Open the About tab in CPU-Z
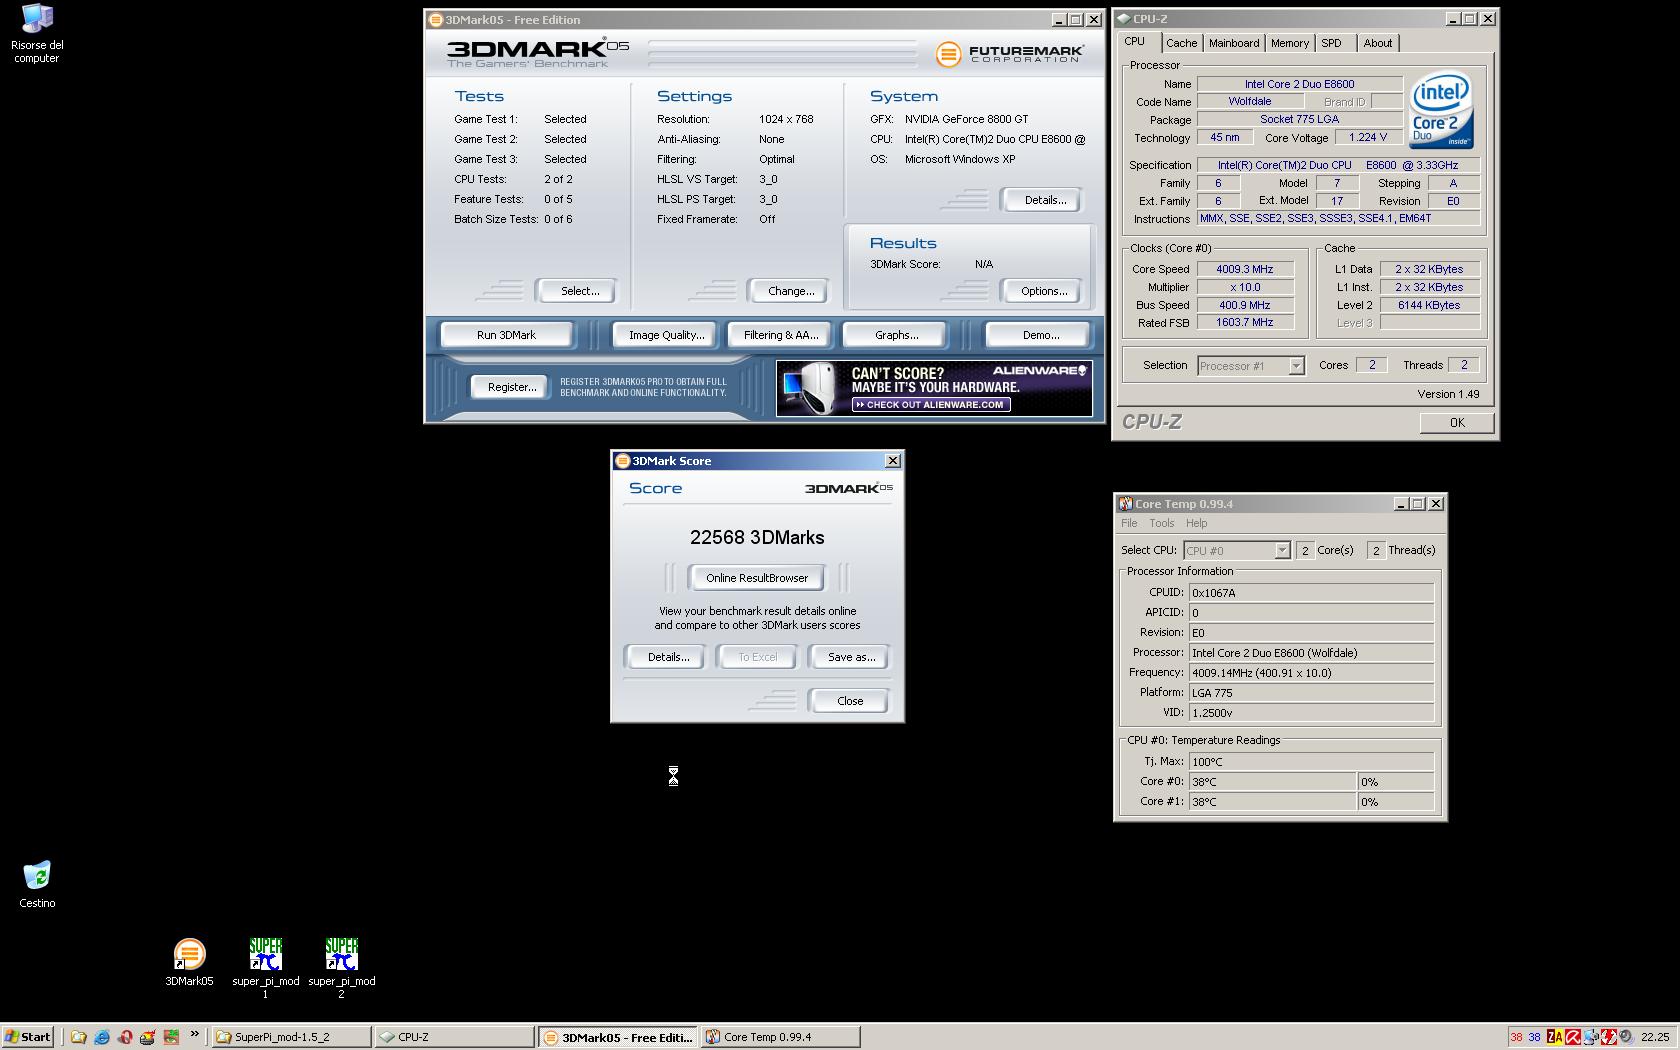The height and width of the screenshot is (1050, 1680). click(x=1377, y=43)
